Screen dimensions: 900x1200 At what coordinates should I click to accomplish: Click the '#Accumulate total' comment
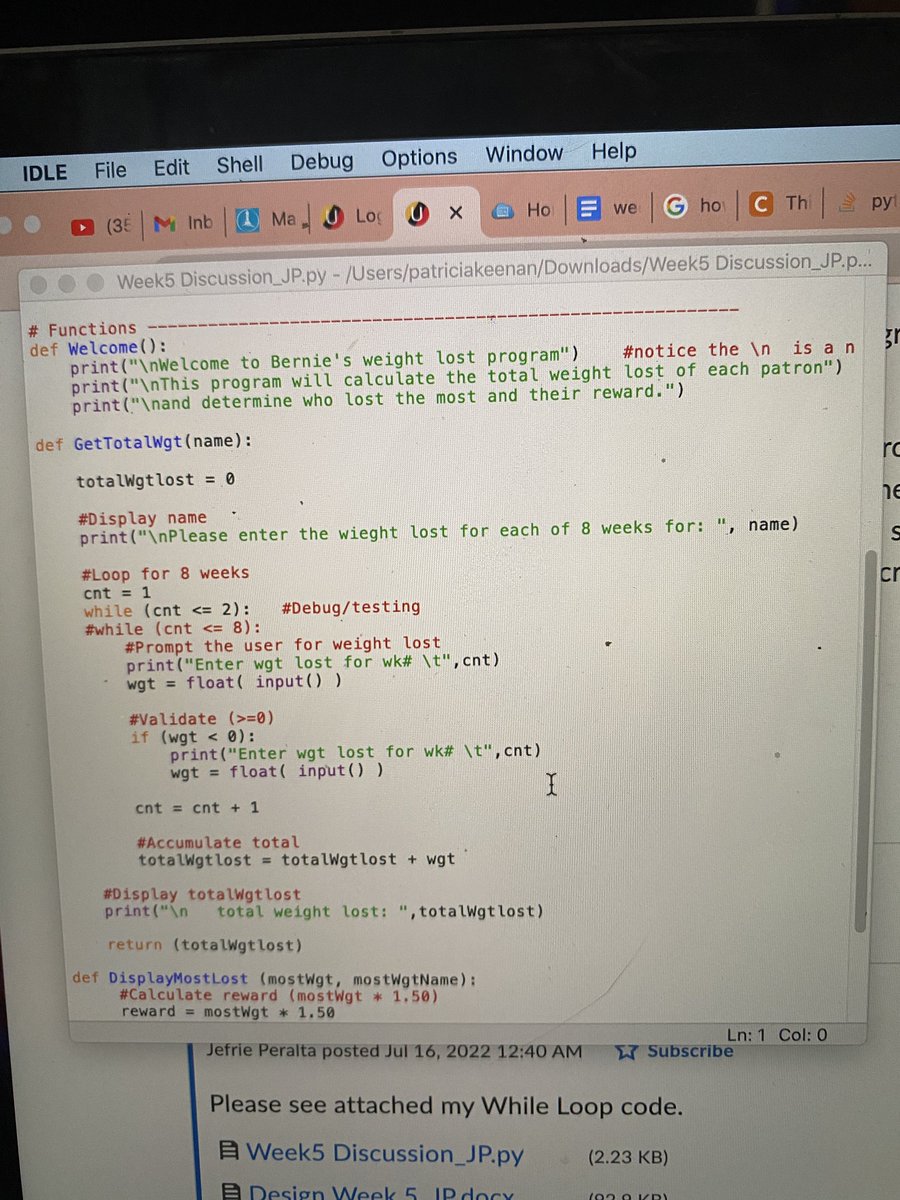218,842
